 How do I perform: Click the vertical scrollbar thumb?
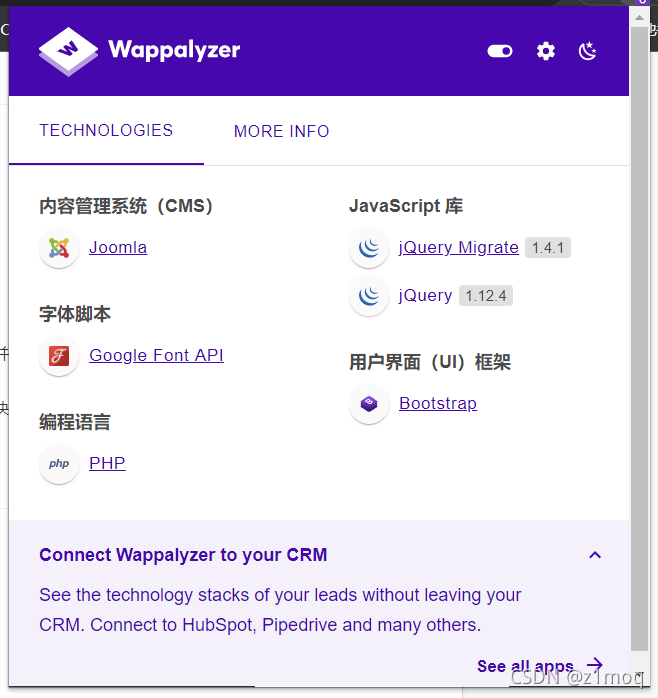[x=639, y=338]
